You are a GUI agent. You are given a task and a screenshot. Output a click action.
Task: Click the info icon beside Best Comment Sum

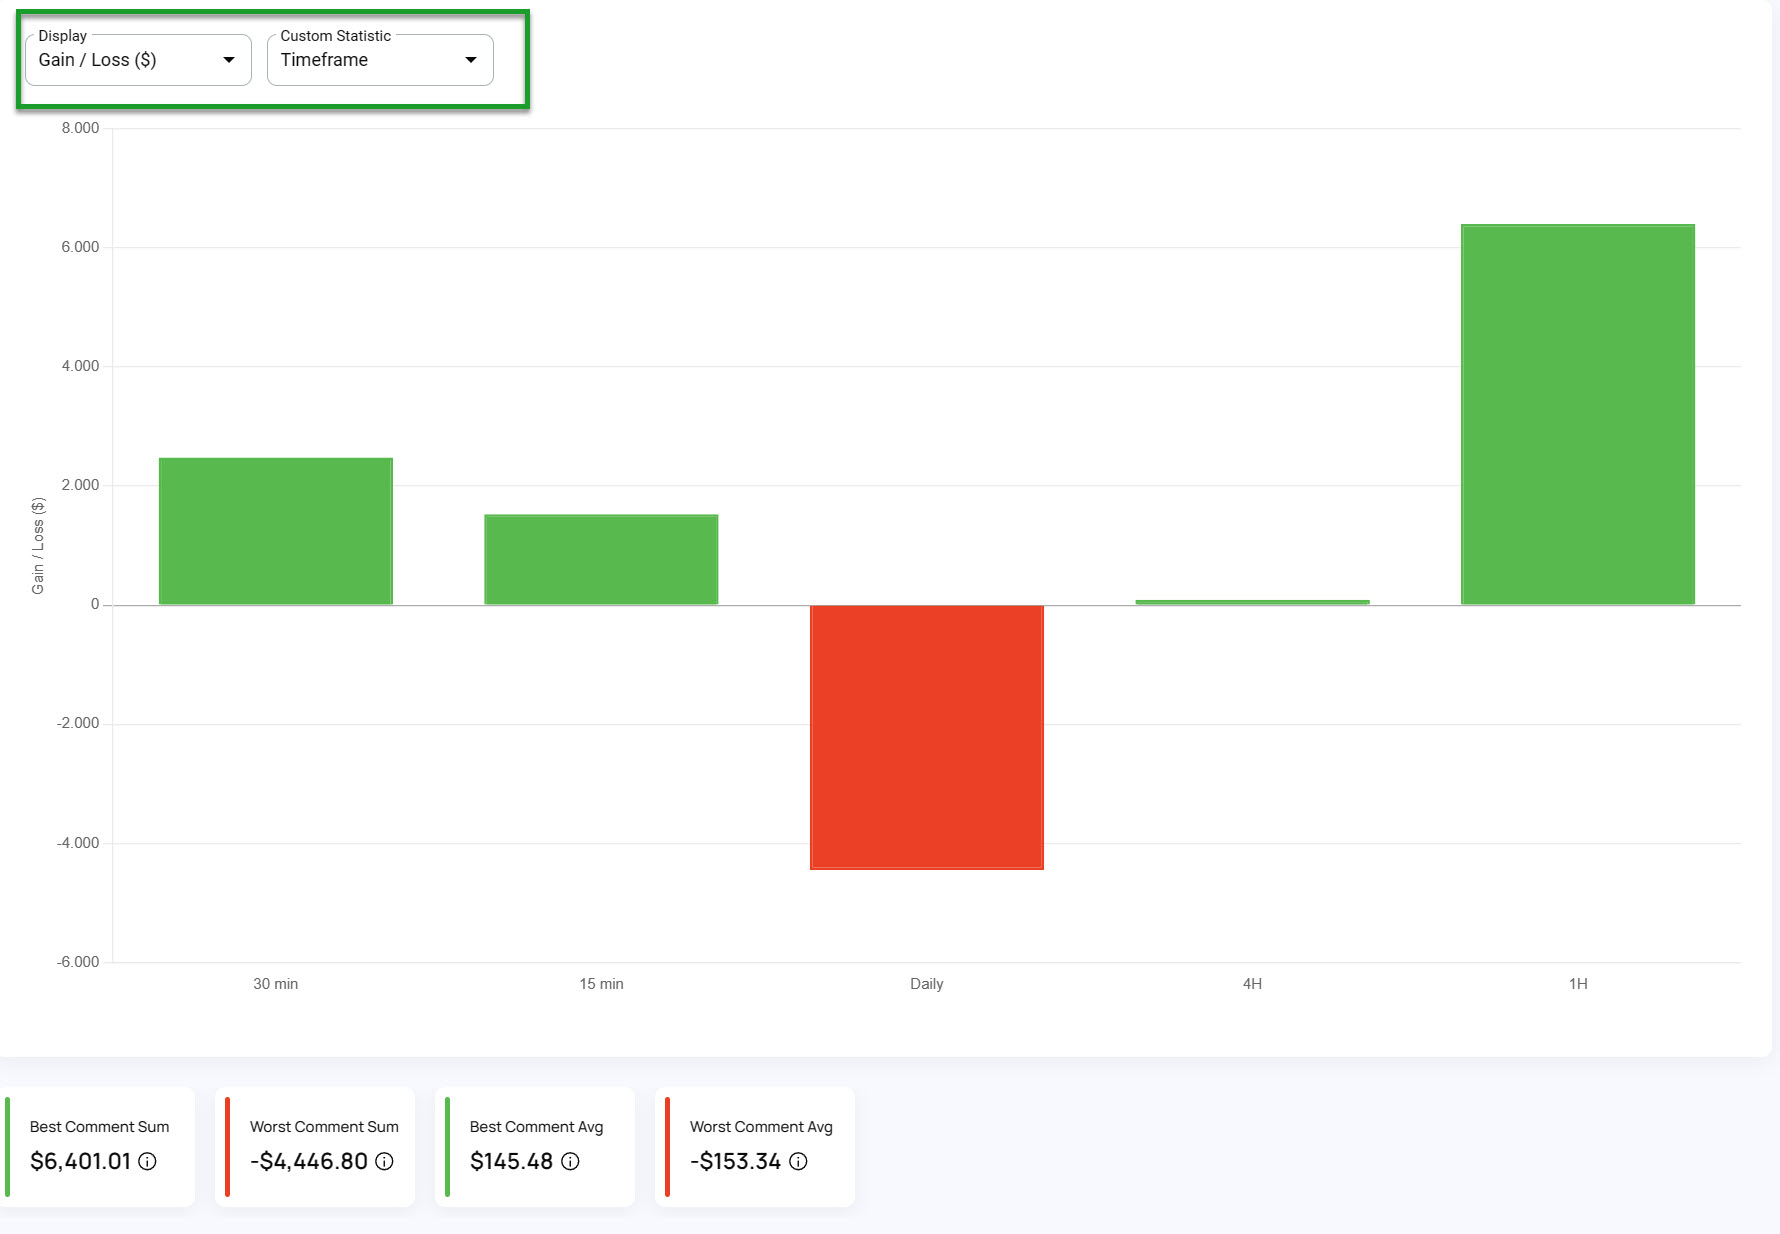click(148, 1162)
